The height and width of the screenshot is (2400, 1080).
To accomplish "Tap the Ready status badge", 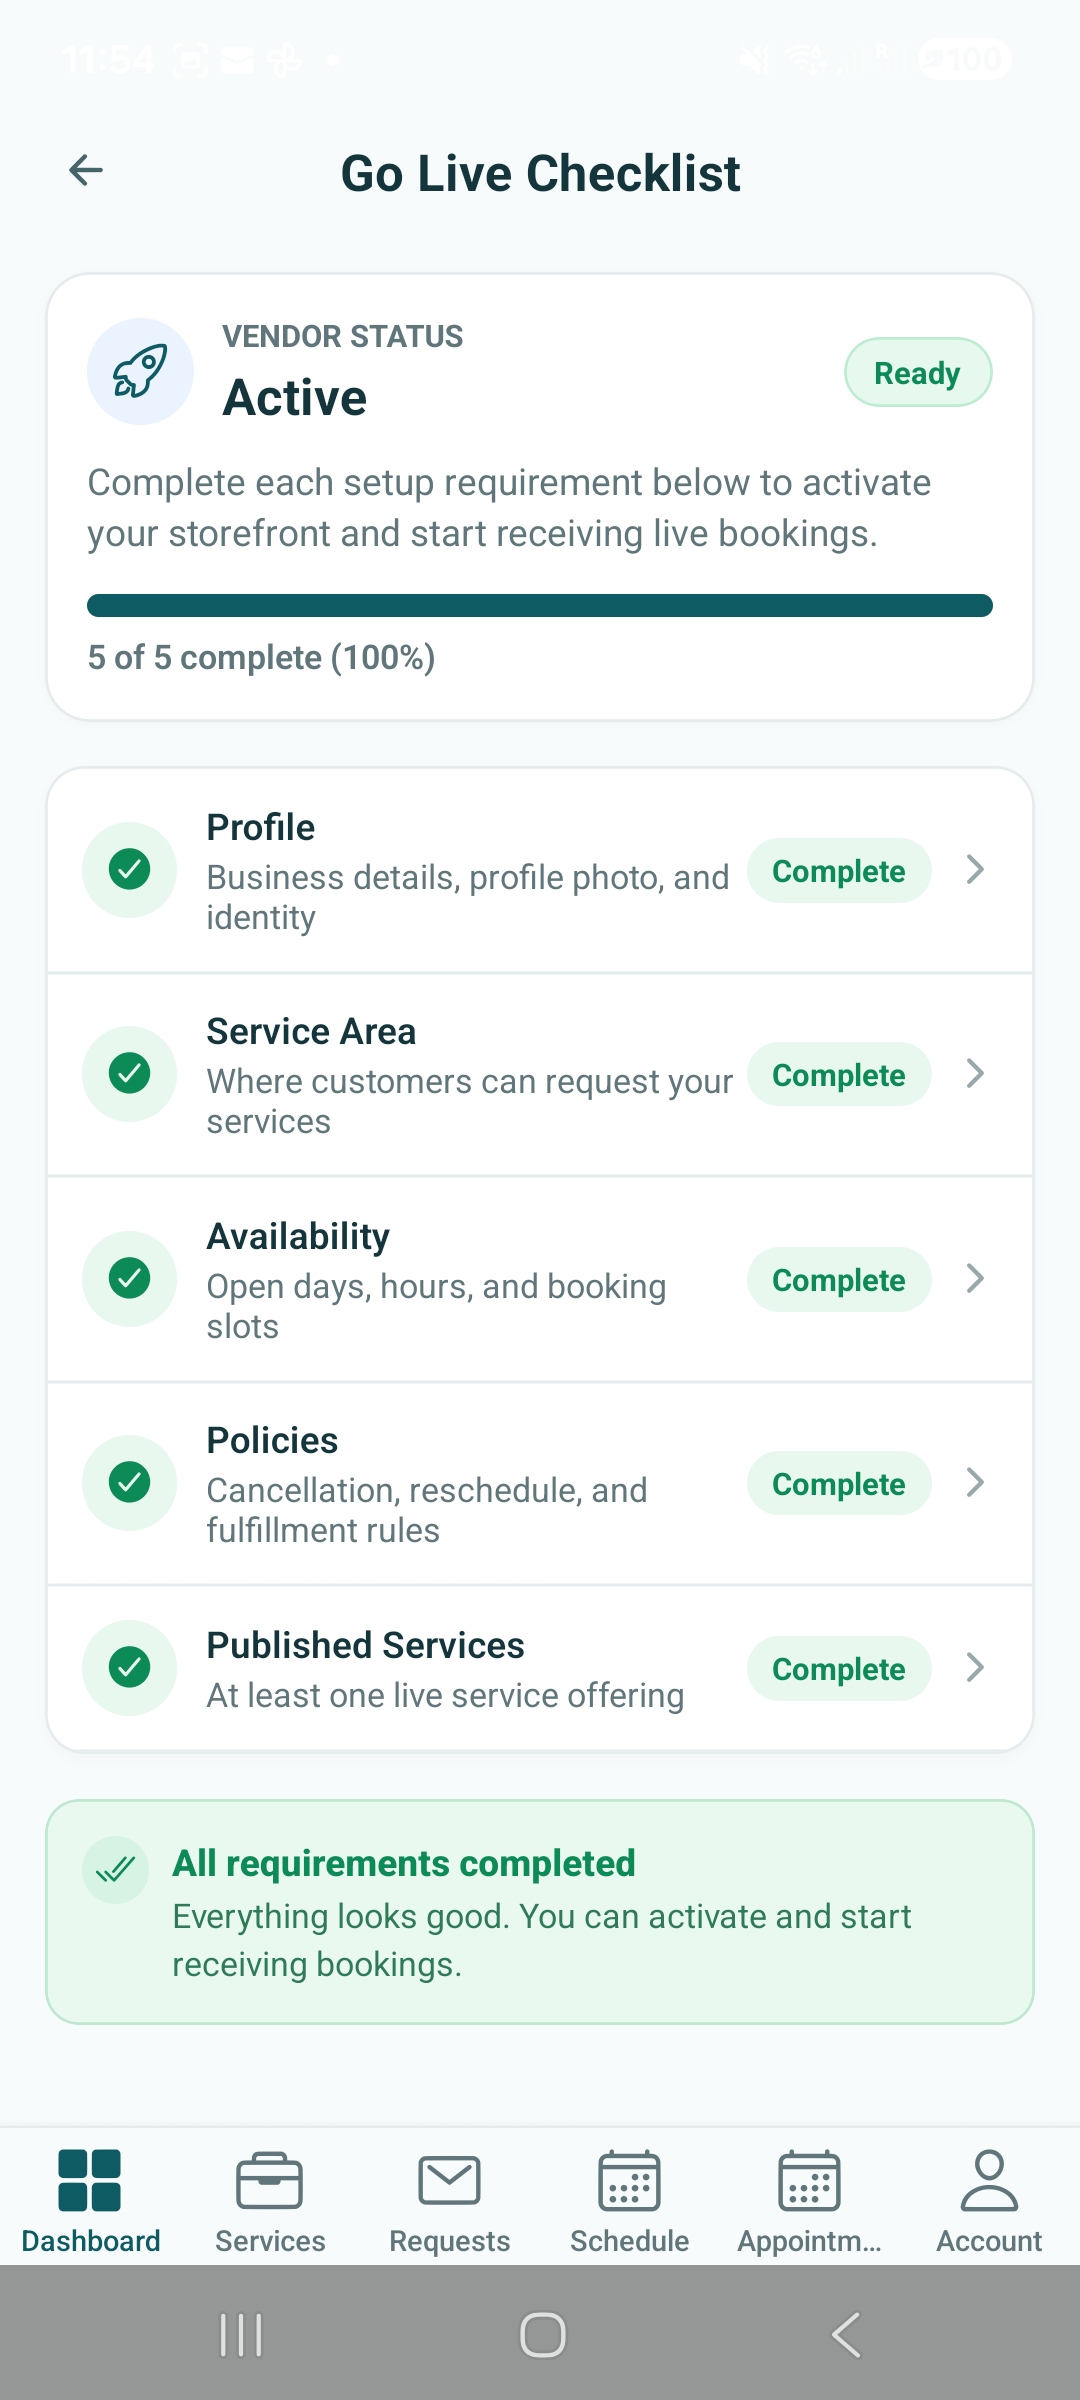I will (x=917, y=371).
